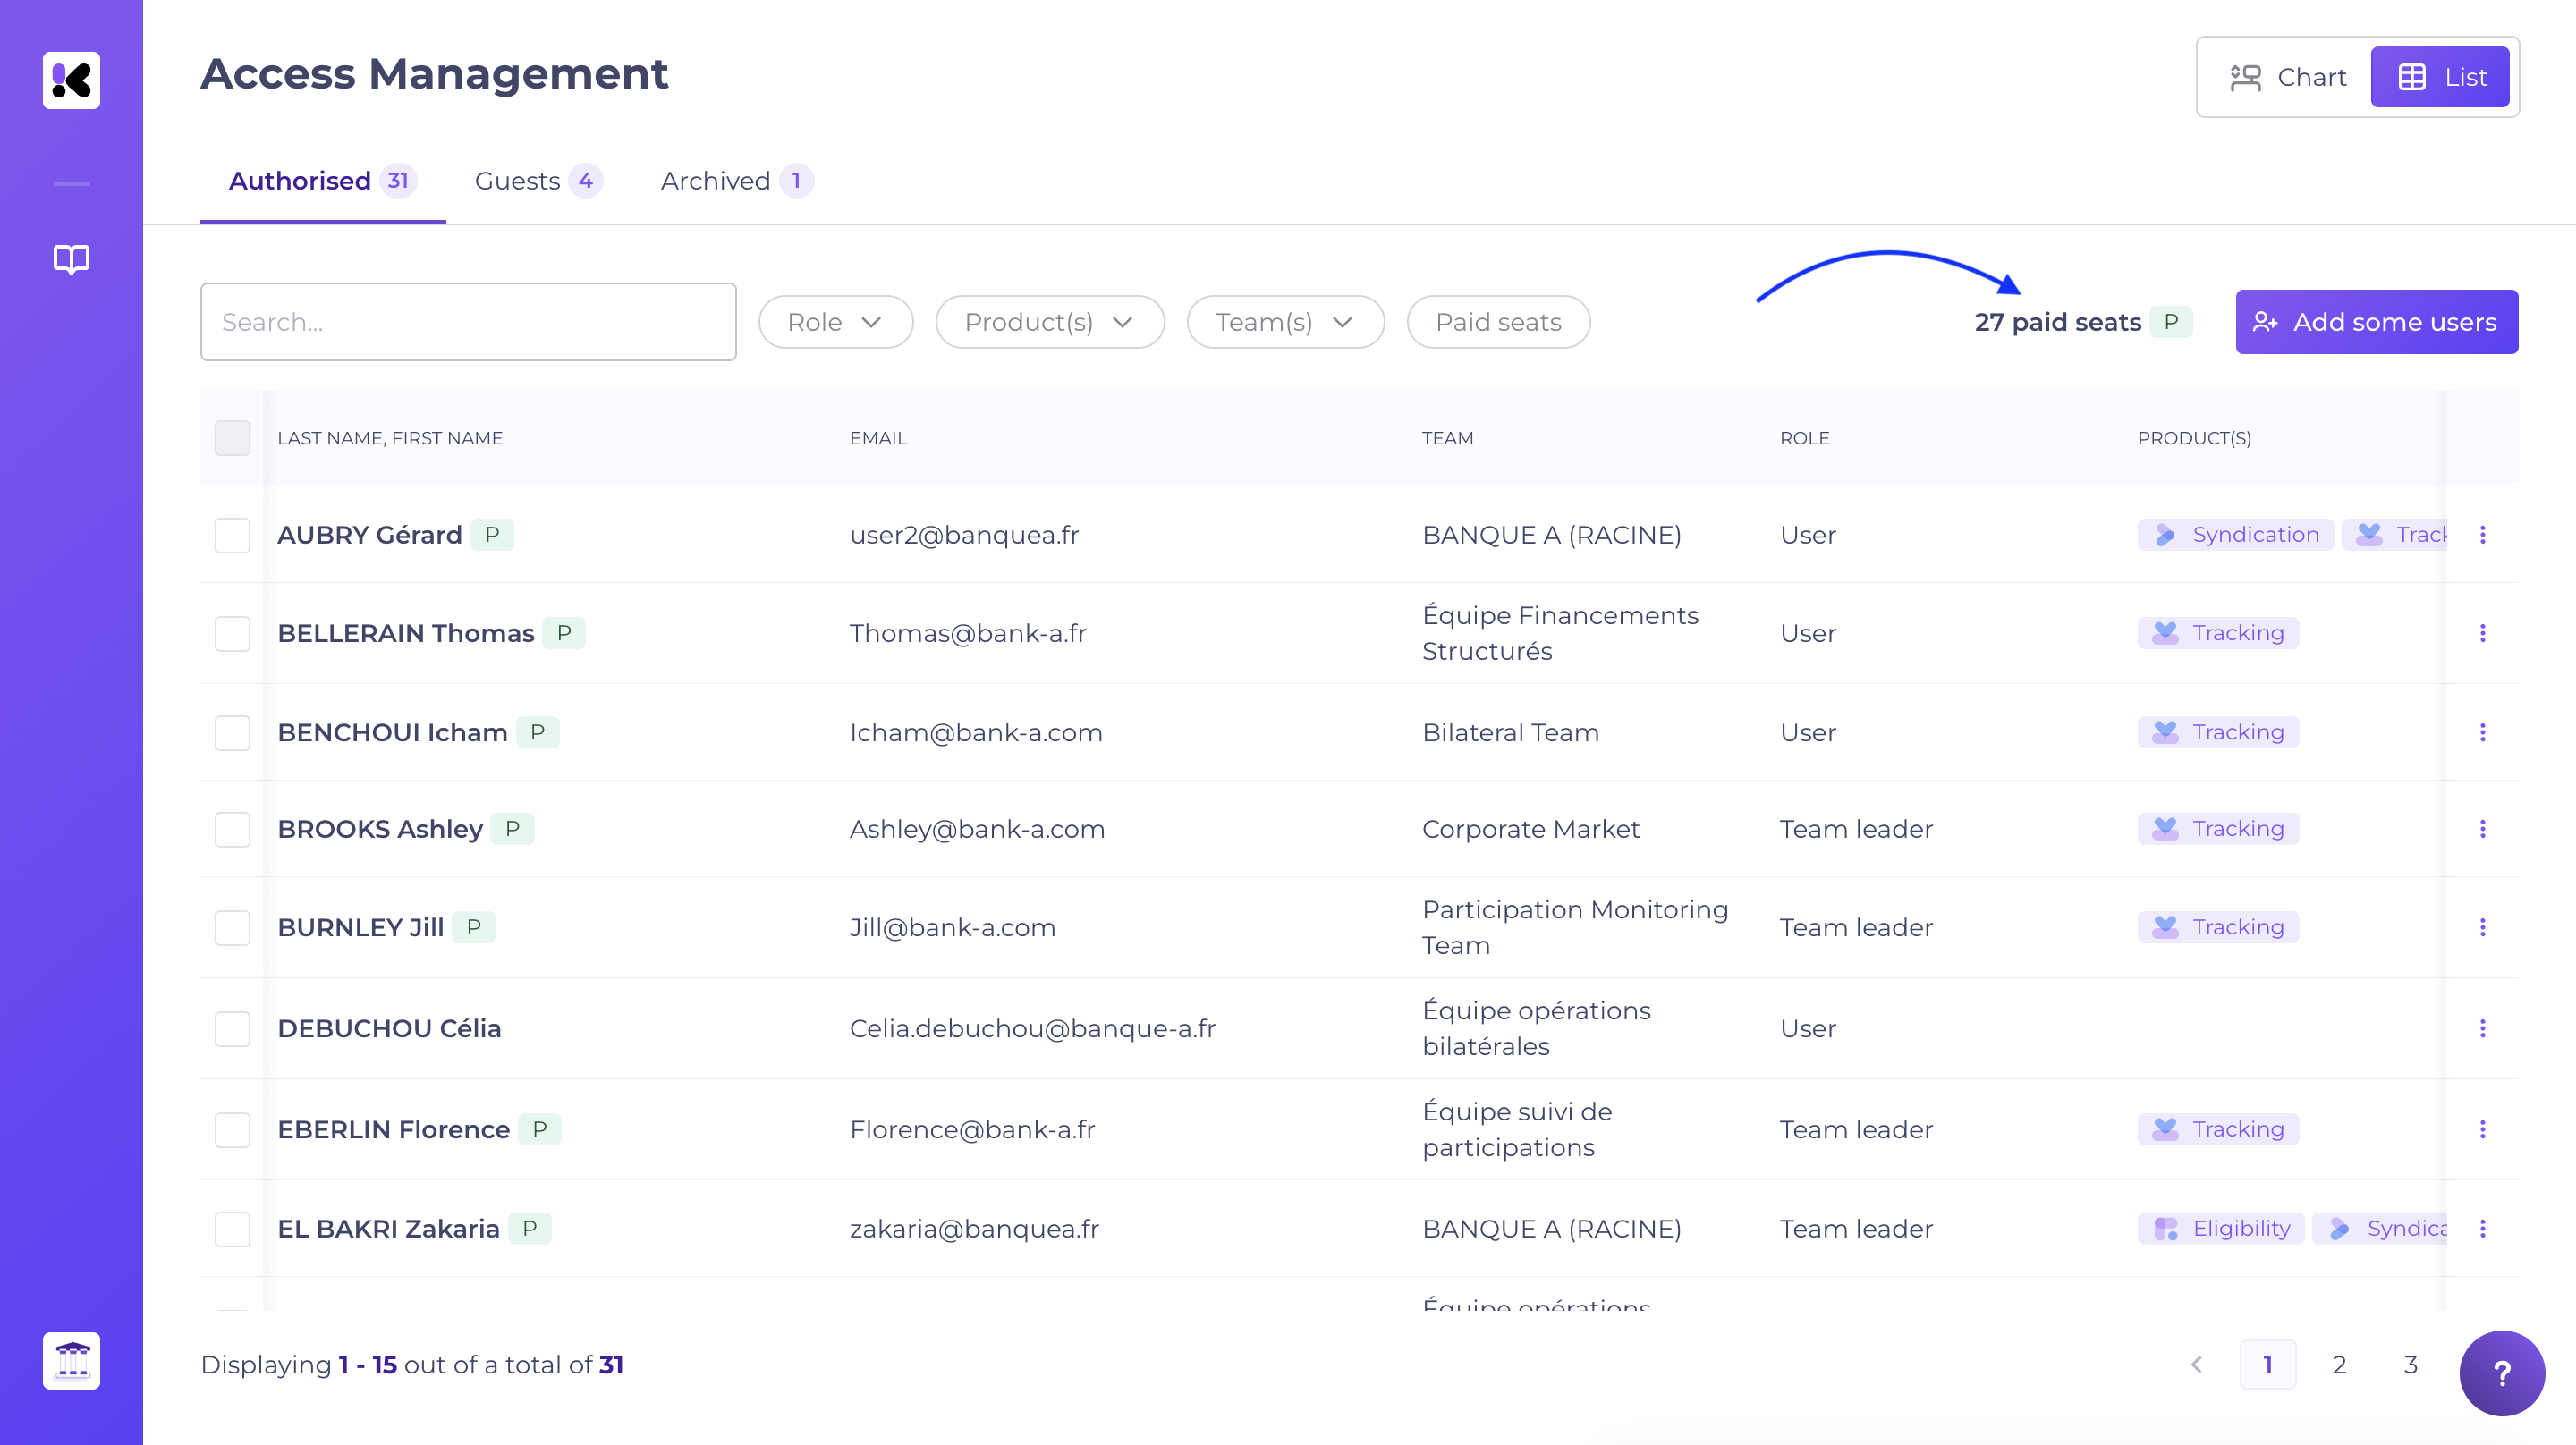Open the Product(s) filter dropdown
Image resolution: width=2576 pixels, height=1445 pixels.
[1049, 322]
